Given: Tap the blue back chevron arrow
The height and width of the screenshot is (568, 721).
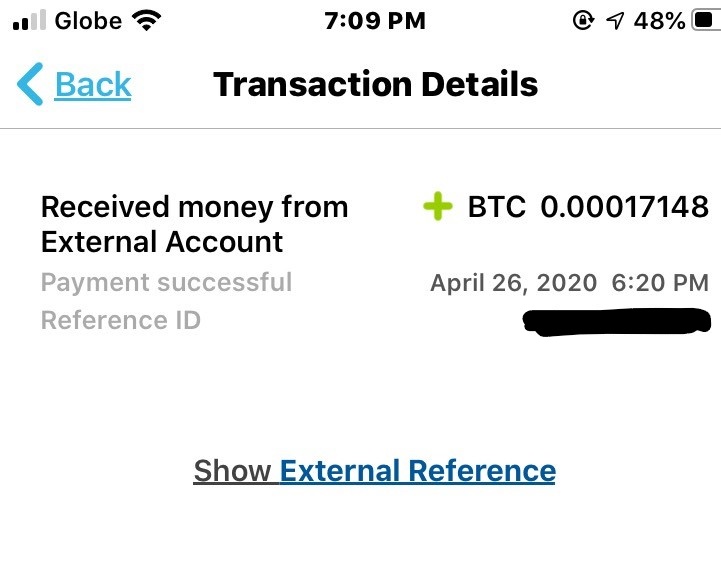Looking at the screenshot, I should point(30,84).
